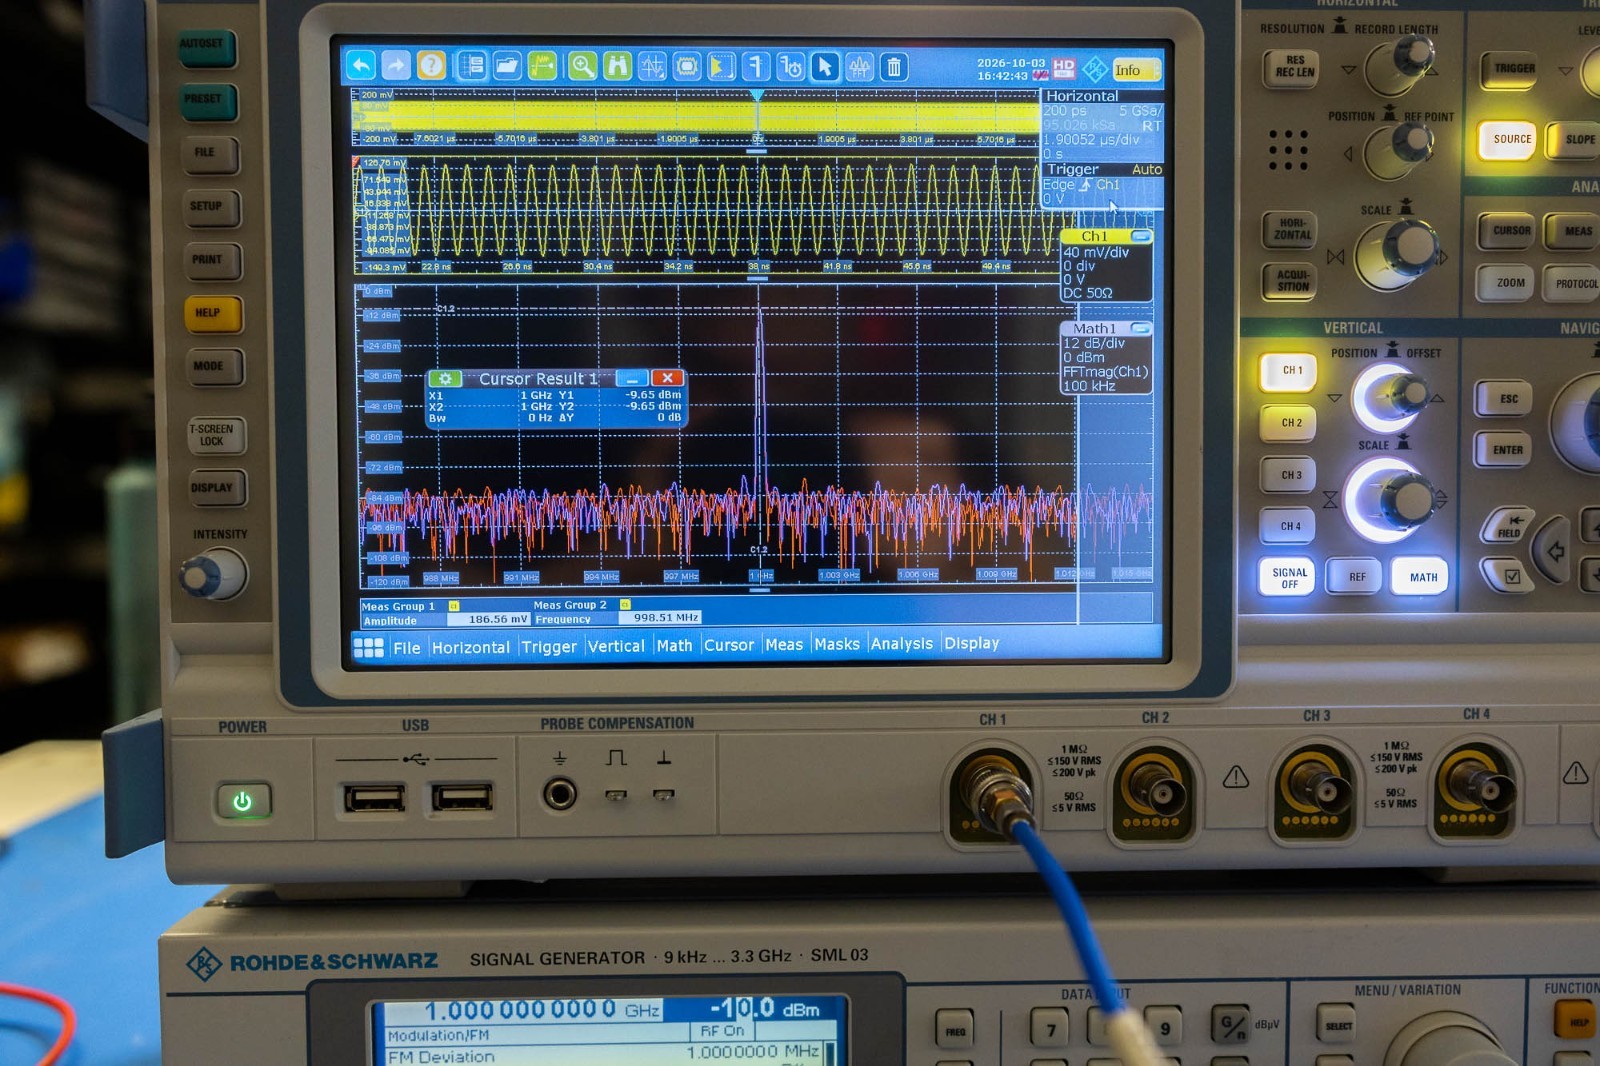
Task: Click the Undo arrow in the toolbar
Action: [x=361, y=66]
